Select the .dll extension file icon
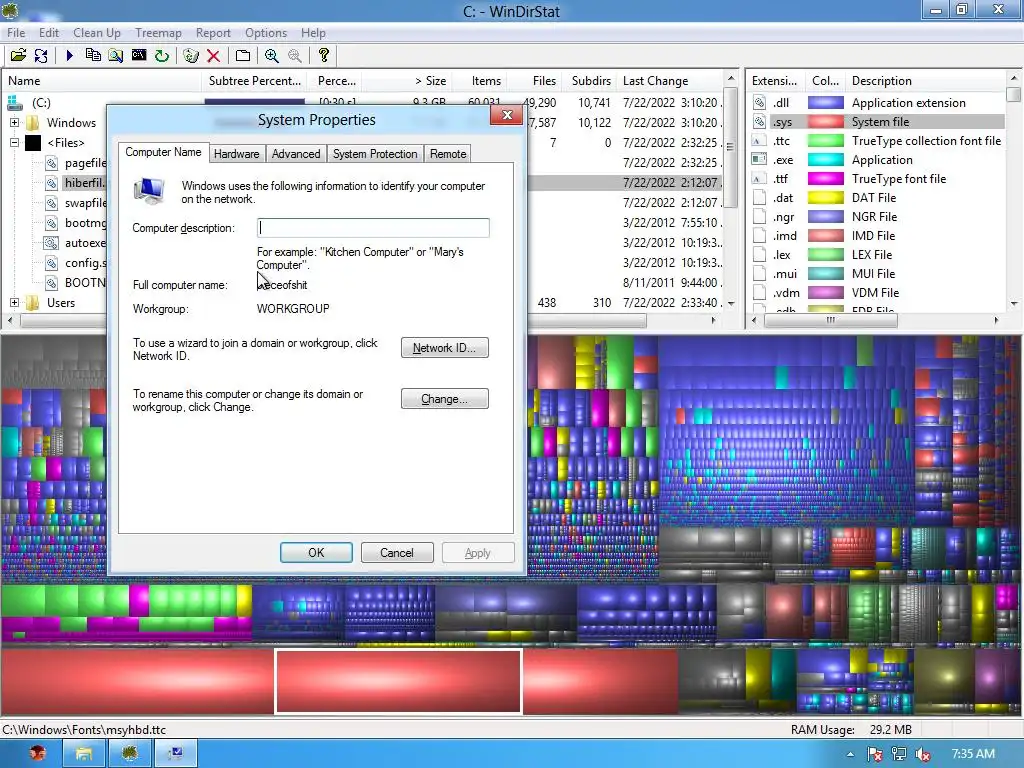Screen dimensions: 1024x768 point(760,103)
